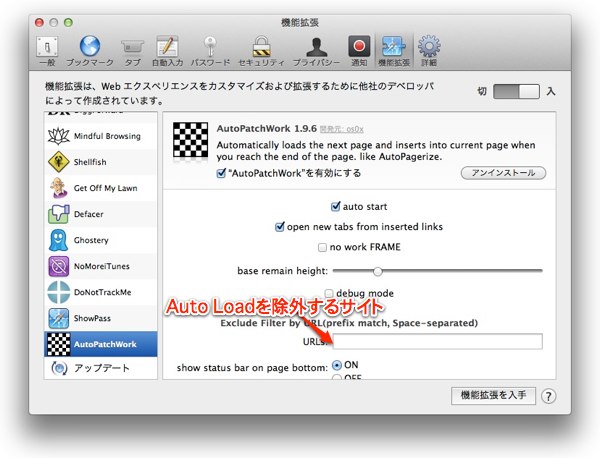Select the Defacer extension in the list
Screen dimensions: 600x458
tap(101, 214)
